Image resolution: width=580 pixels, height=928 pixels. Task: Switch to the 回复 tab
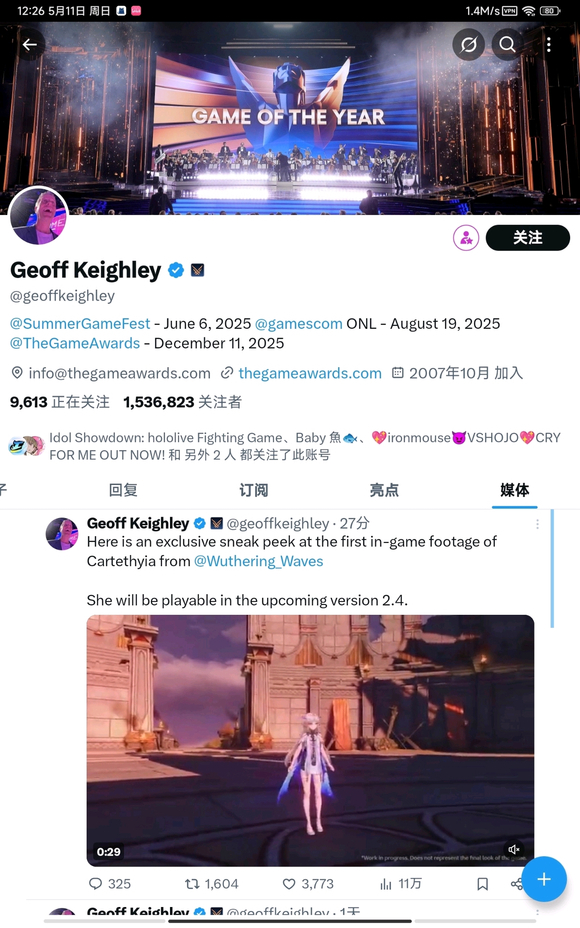coord(123,490)
